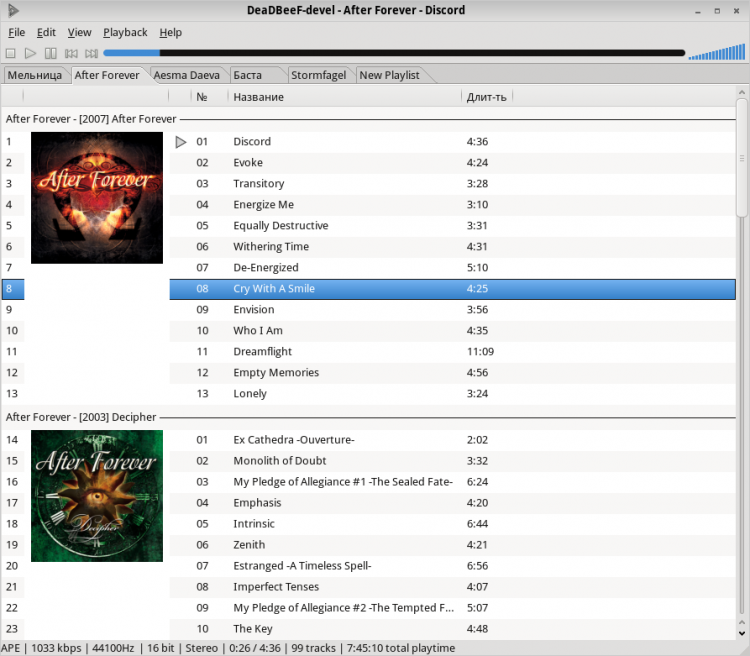Select the After Forever playlist tab
The image size is (750, 656).
[x=107, y=75]
